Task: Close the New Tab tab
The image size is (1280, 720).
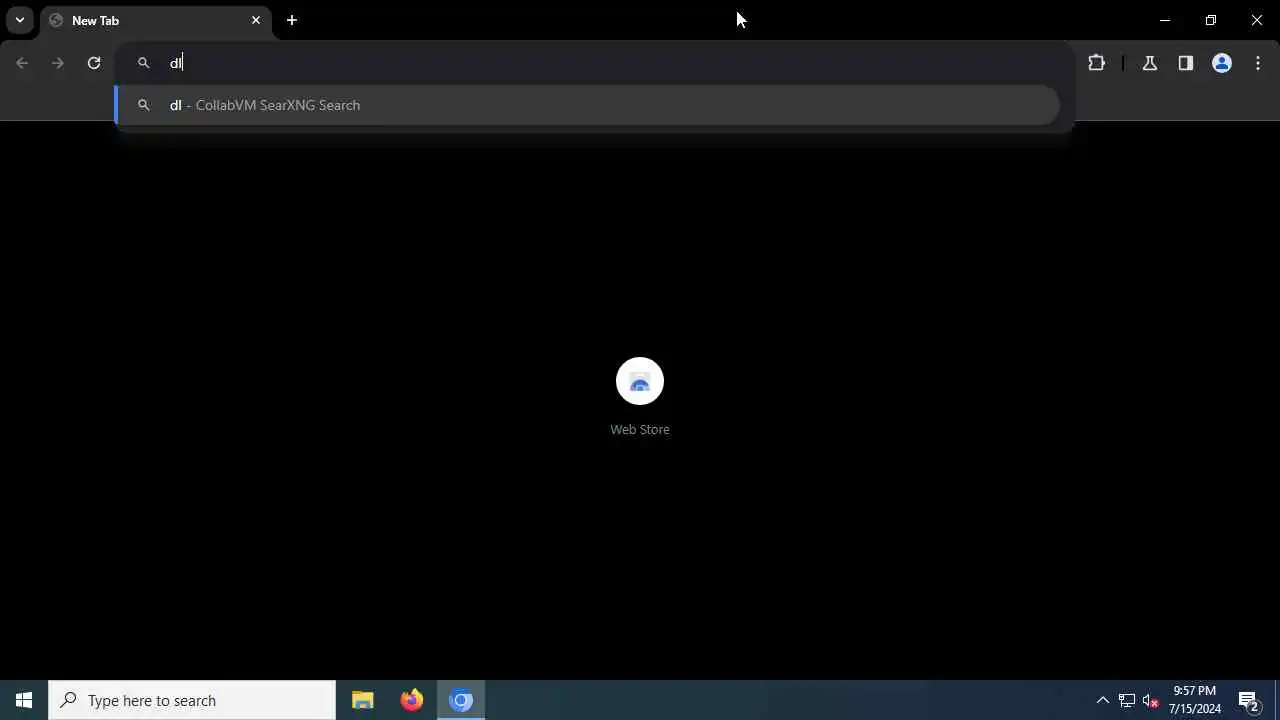Action: pos(256,20)
